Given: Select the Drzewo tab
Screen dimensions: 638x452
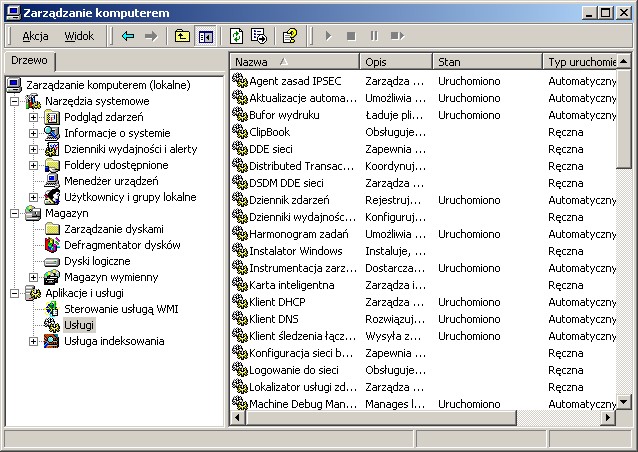Looking at the screenshot, I should 29,60.
